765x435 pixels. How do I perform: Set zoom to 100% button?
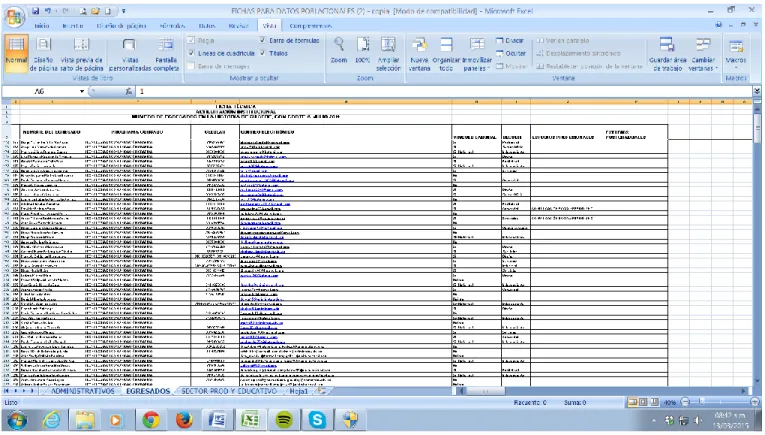tap(362, 50)
